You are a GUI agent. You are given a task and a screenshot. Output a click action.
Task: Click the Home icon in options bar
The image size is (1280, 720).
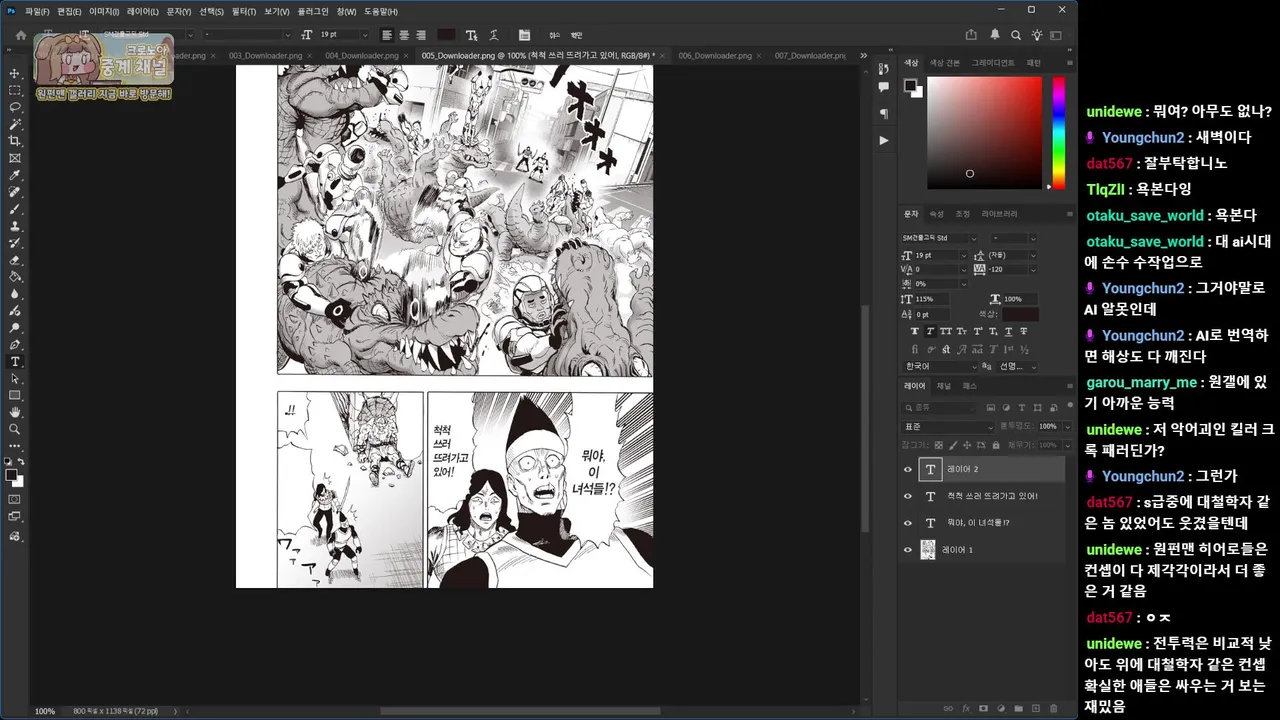tap(20, 35)
